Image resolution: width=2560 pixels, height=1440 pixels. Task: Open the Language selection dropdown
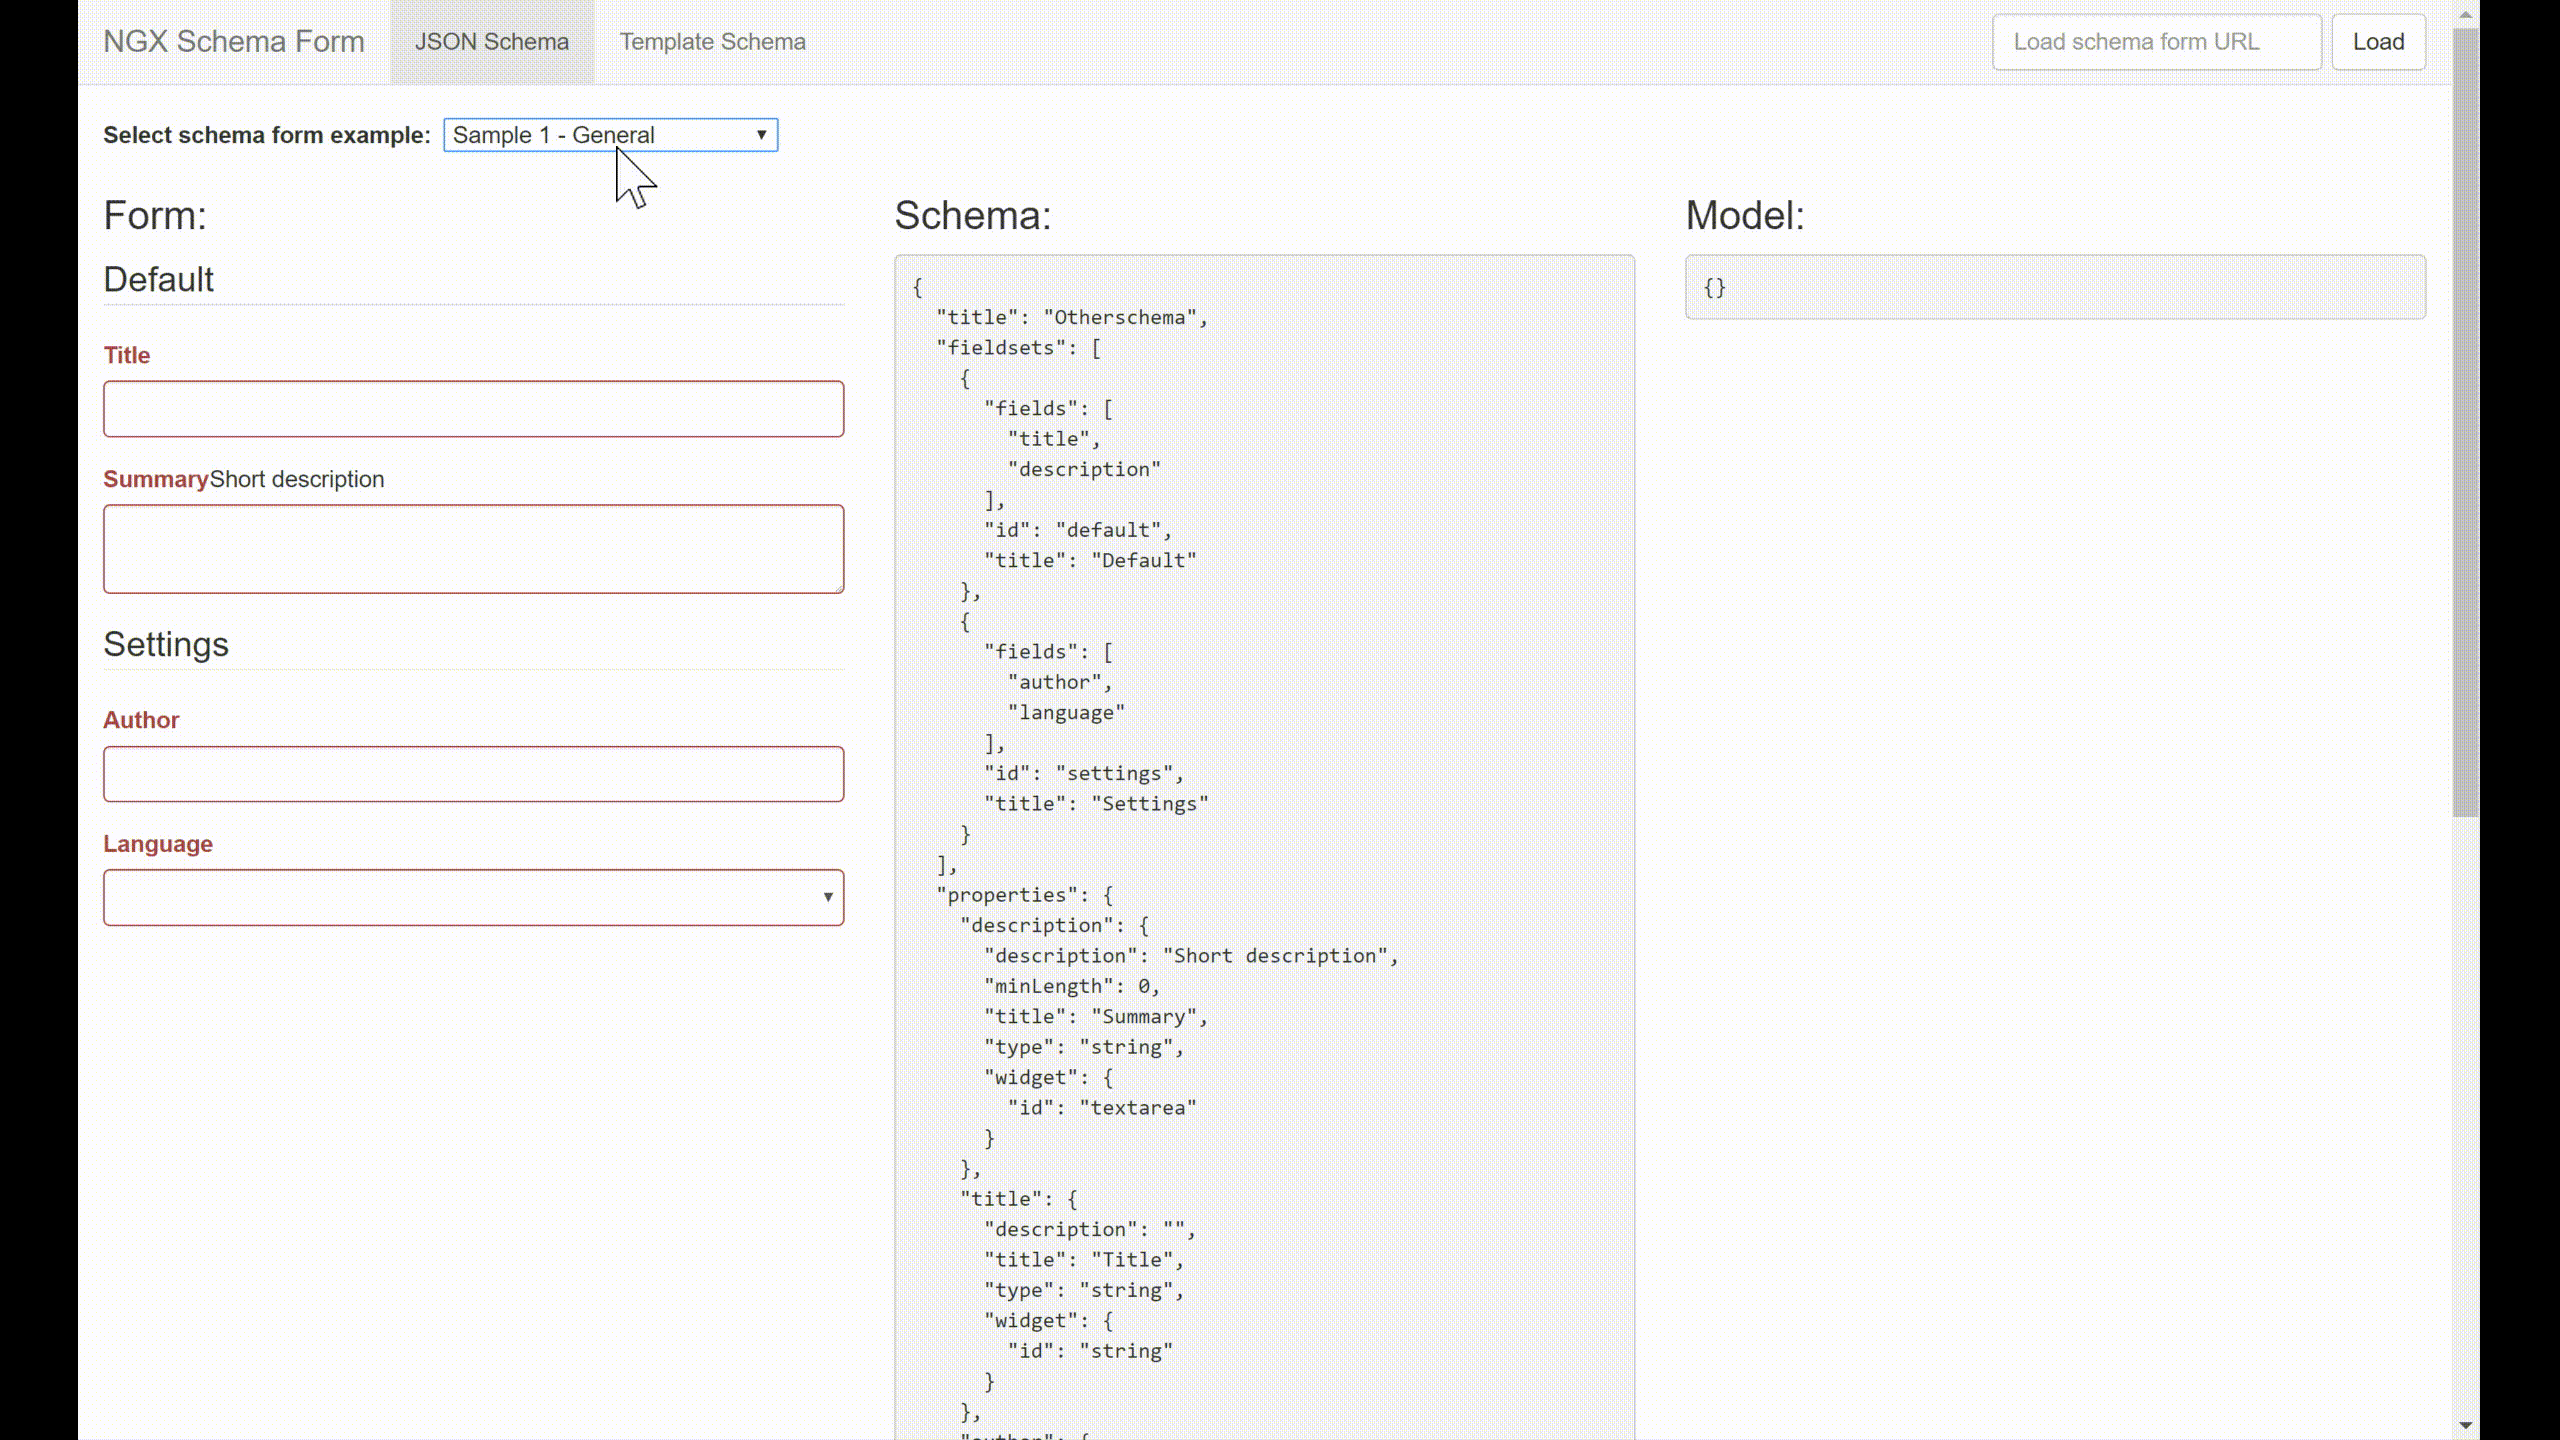tap(473, 897)
